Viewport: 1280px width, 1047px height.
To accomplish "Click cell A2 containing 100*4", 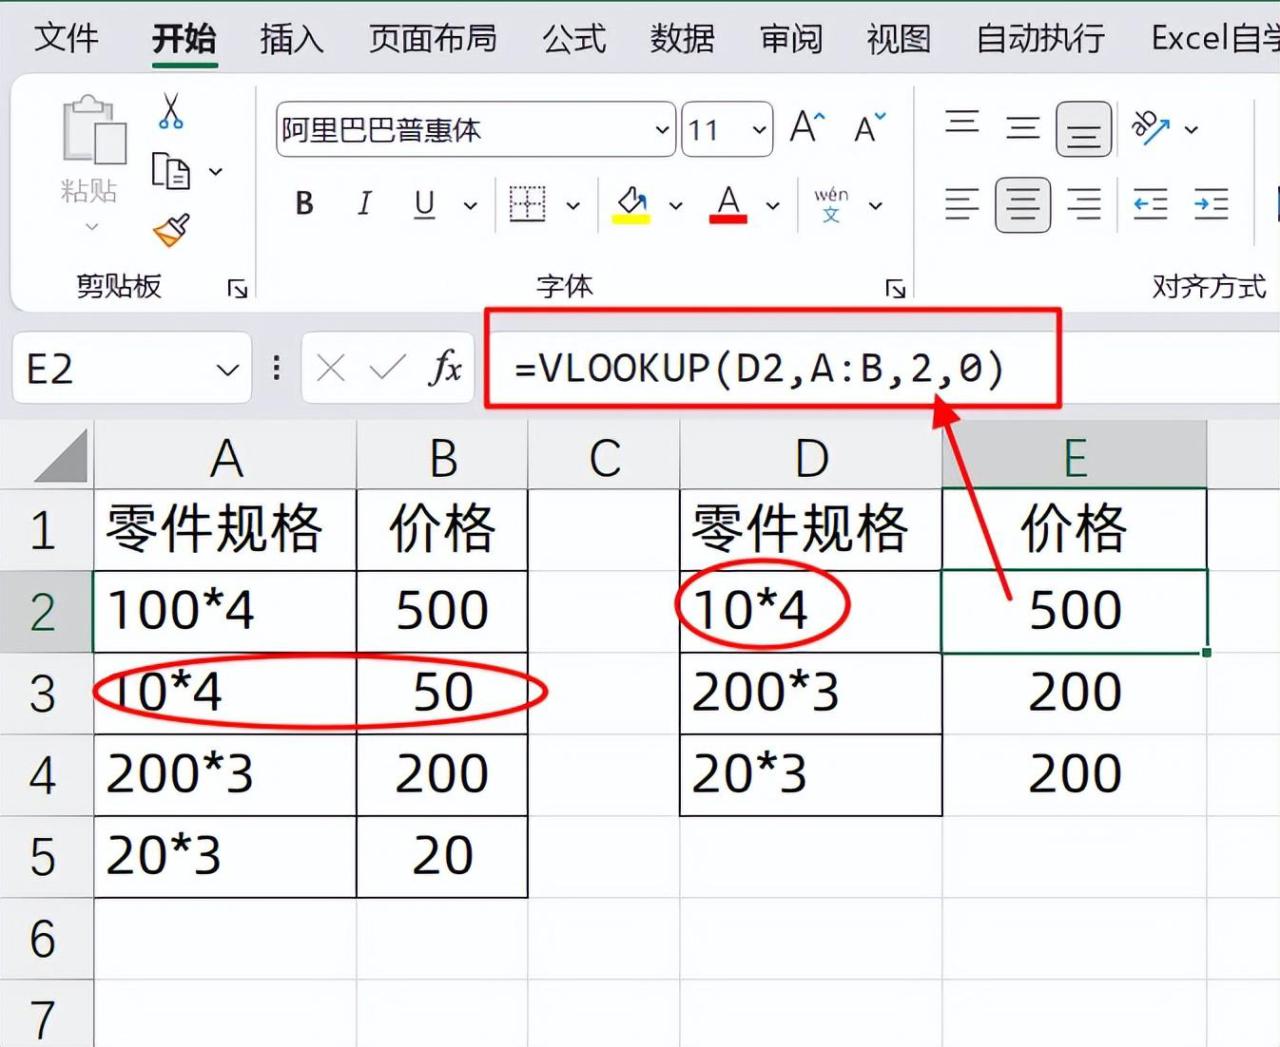I will point(225,611).
